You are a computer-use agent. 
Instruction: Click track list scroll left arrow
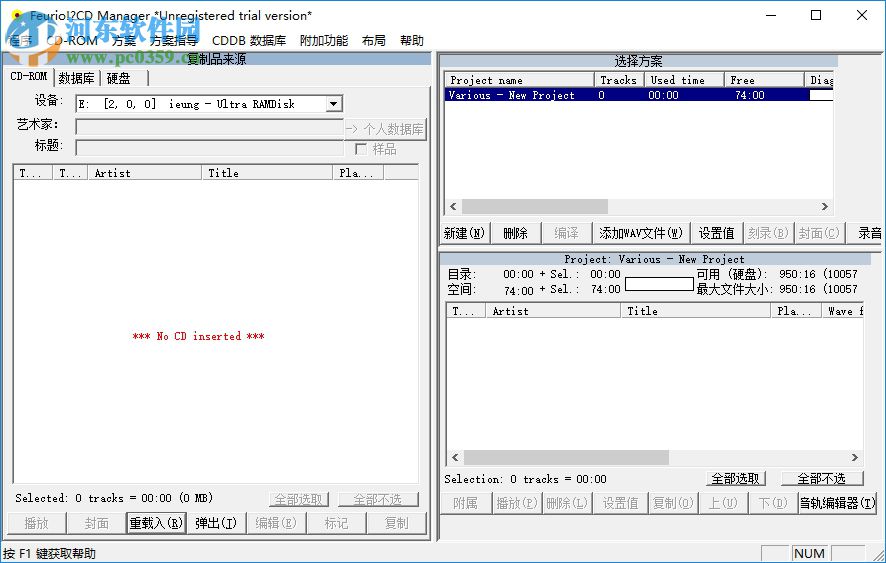[455, 457]
